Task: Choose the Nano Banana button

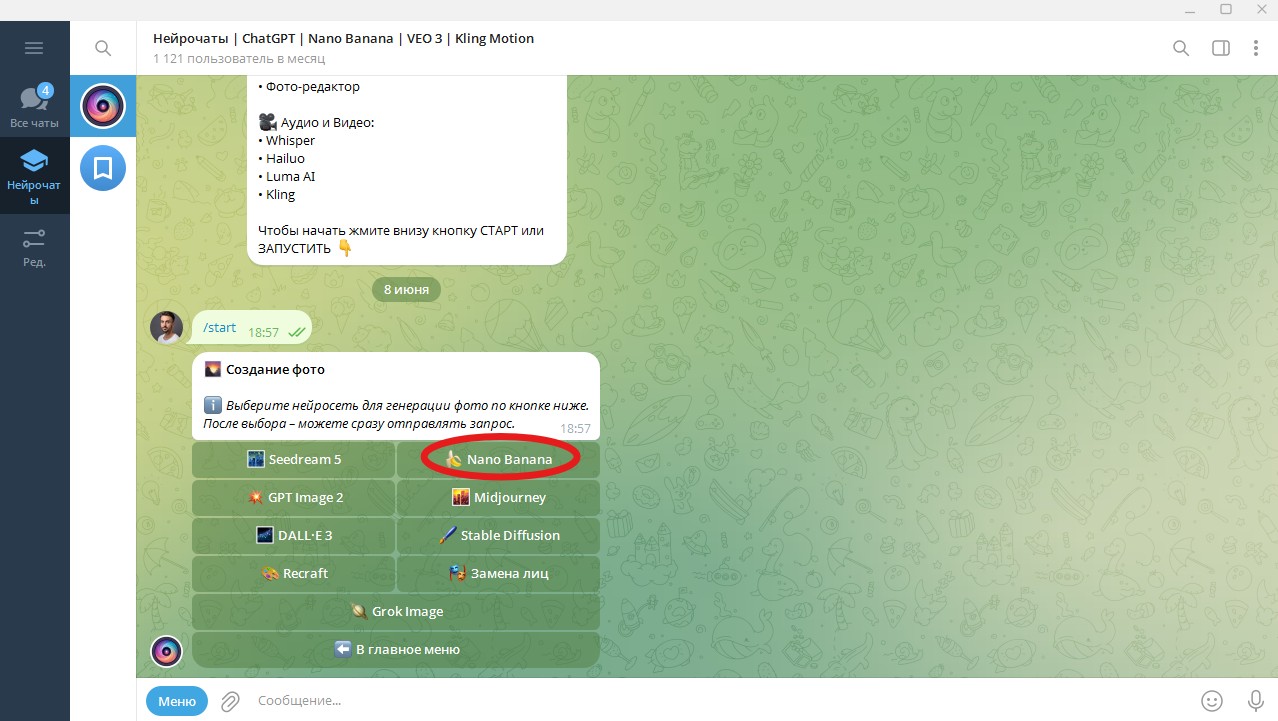Action: click(x=498, y=459)
